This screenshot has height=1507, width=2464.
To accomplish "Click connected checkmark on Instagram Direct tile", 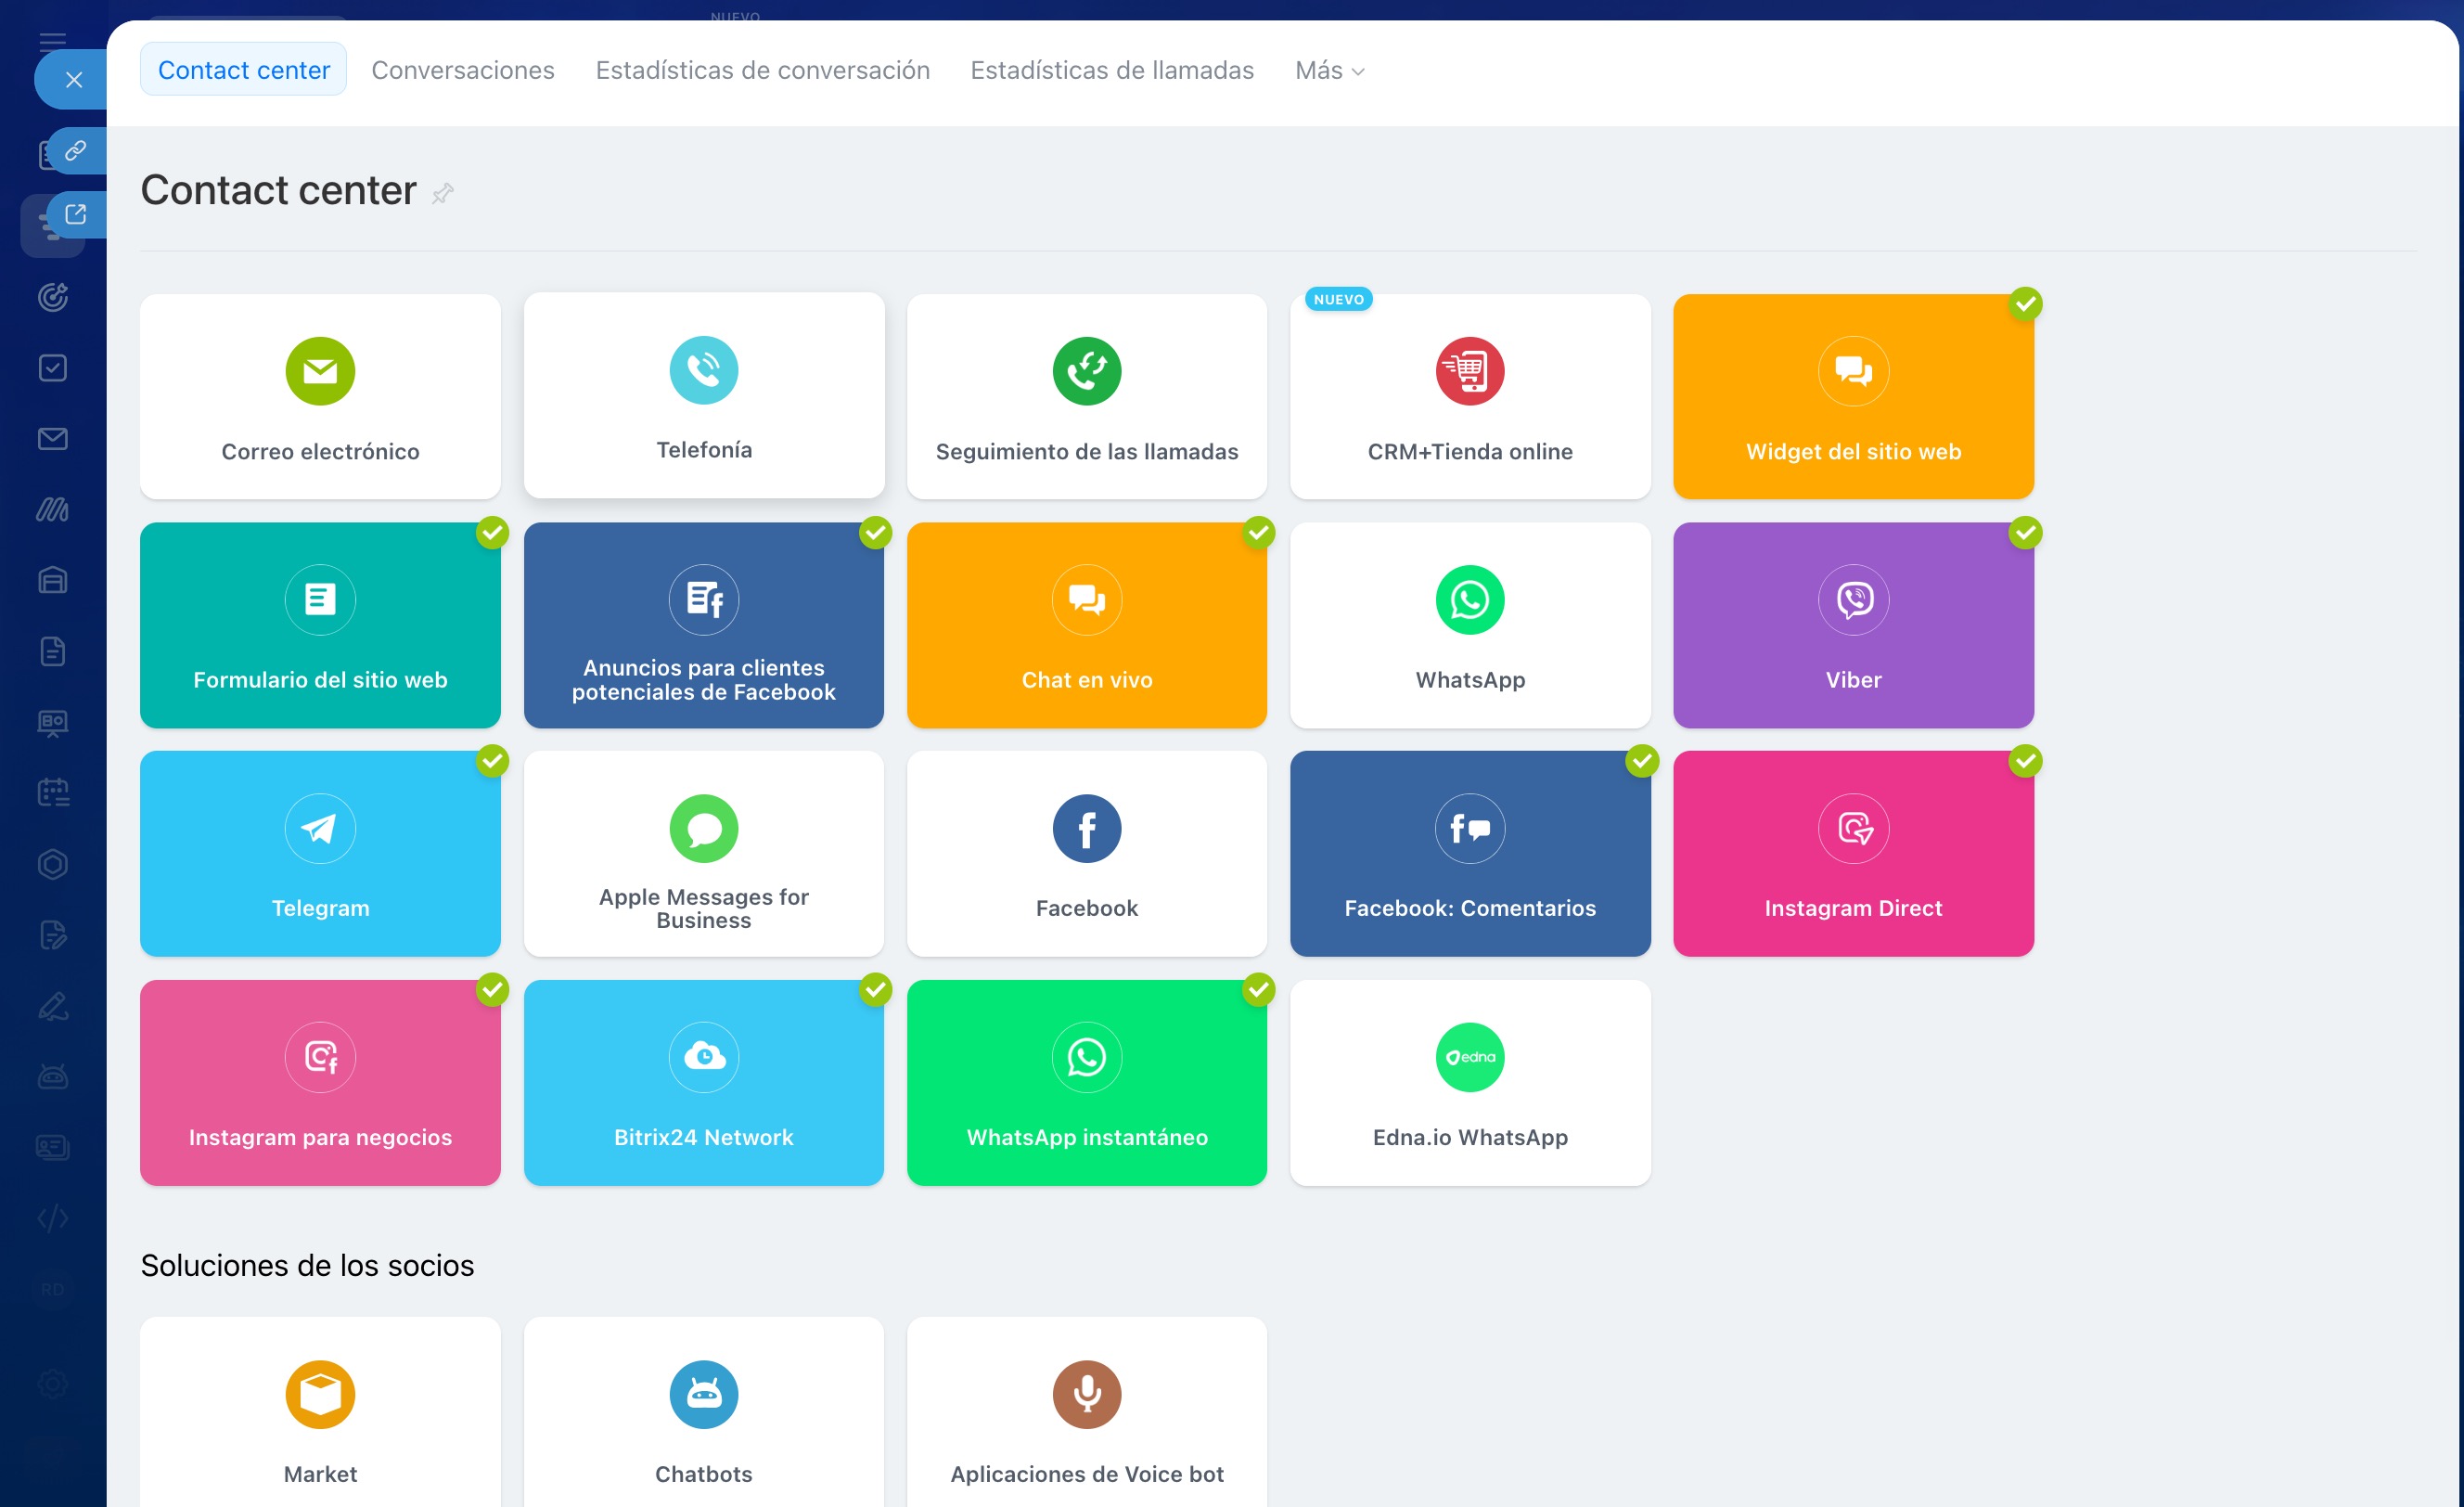I will point(2025,761).
